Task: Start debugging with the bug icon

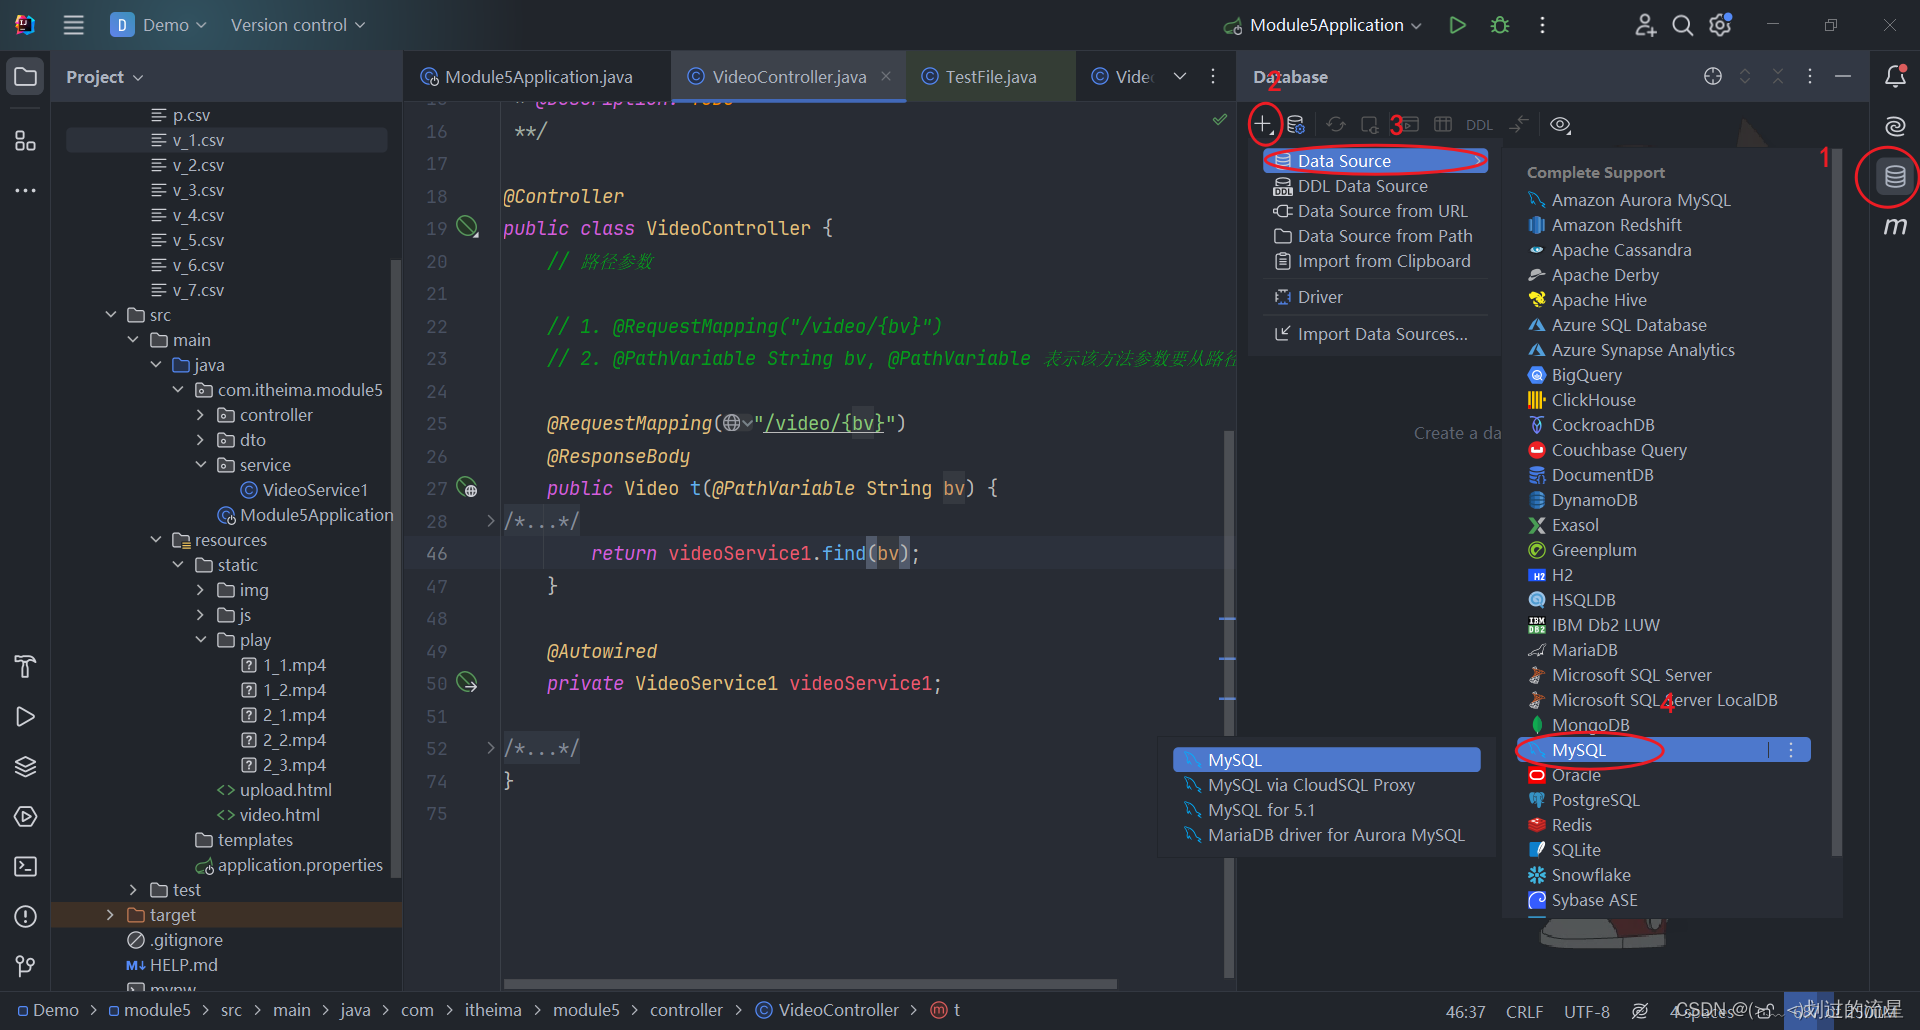Action: point(1500,25)
